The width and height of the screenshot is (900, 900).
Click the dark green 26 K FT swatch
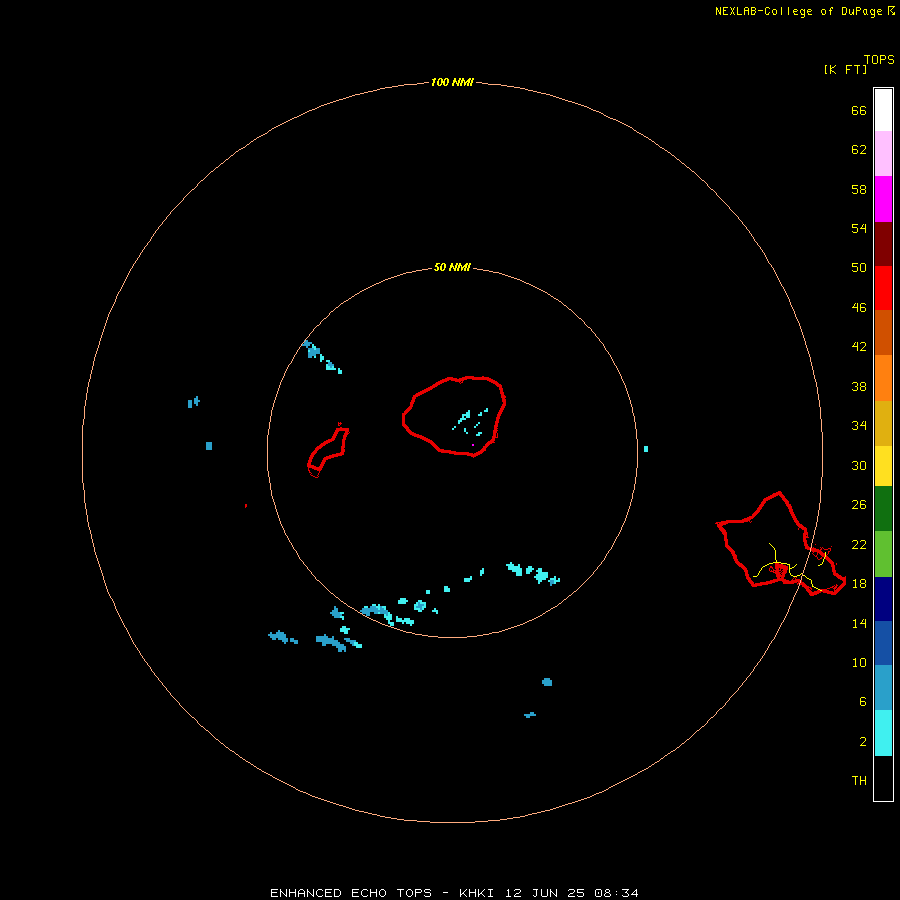click(883, 509)
